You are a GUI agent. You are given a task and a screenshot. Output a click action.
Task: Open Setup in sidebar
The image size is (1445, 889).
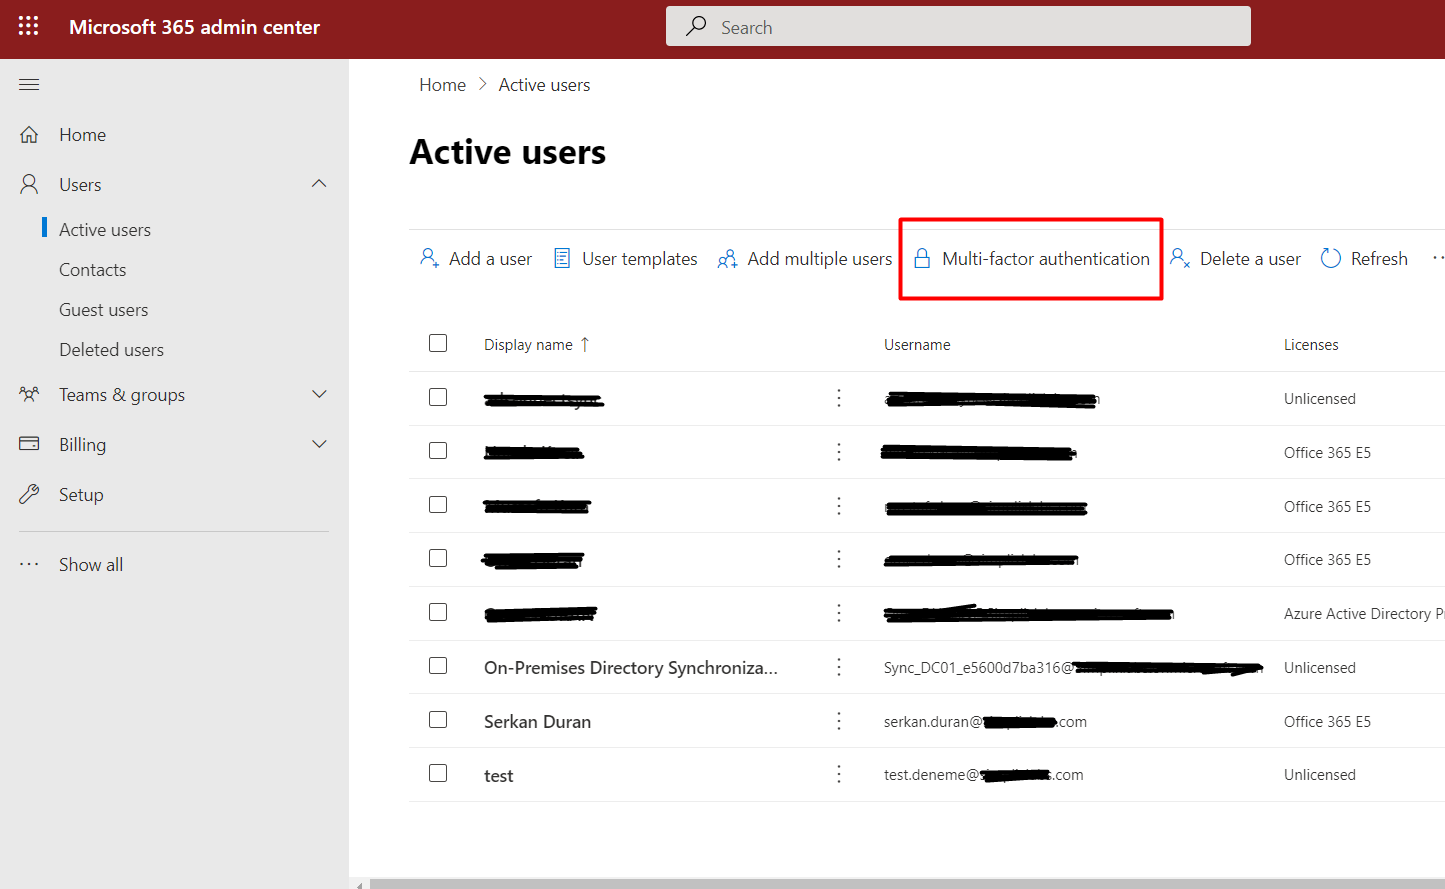coord(81,494)
